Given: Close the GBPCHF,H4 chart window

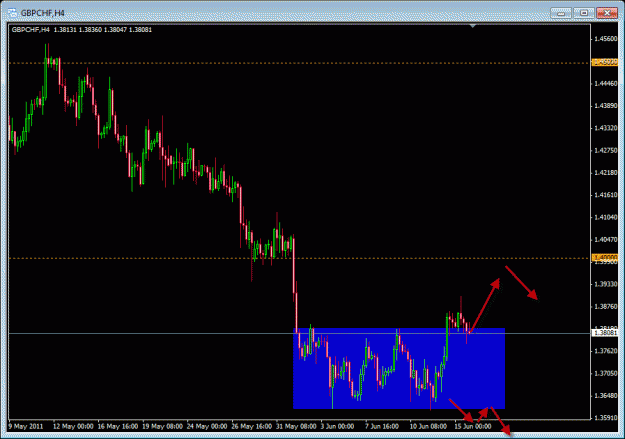Looking at the screenshot, I should click(x=607, y=13).
